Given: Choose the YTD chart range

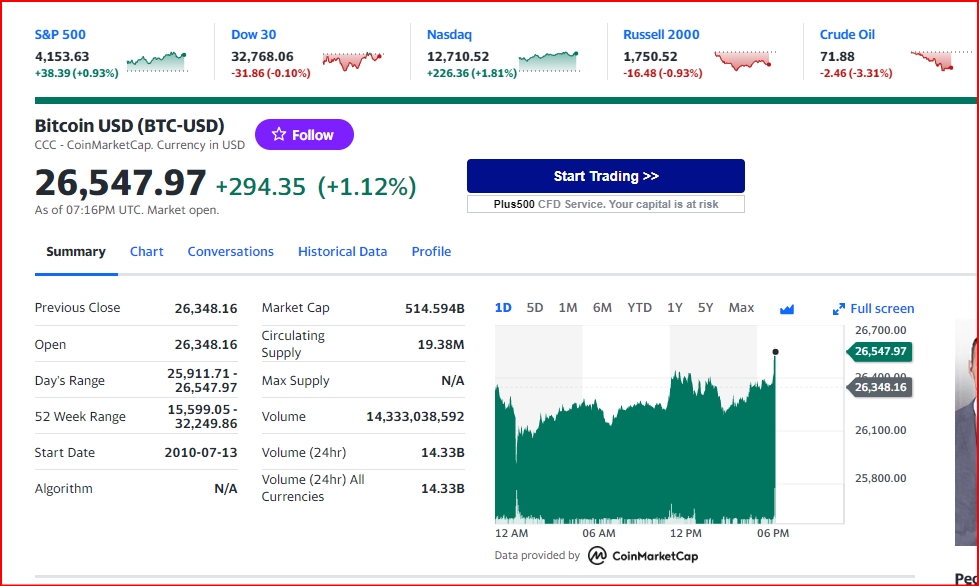Looking at the screenshot, I should click(639, 308).
